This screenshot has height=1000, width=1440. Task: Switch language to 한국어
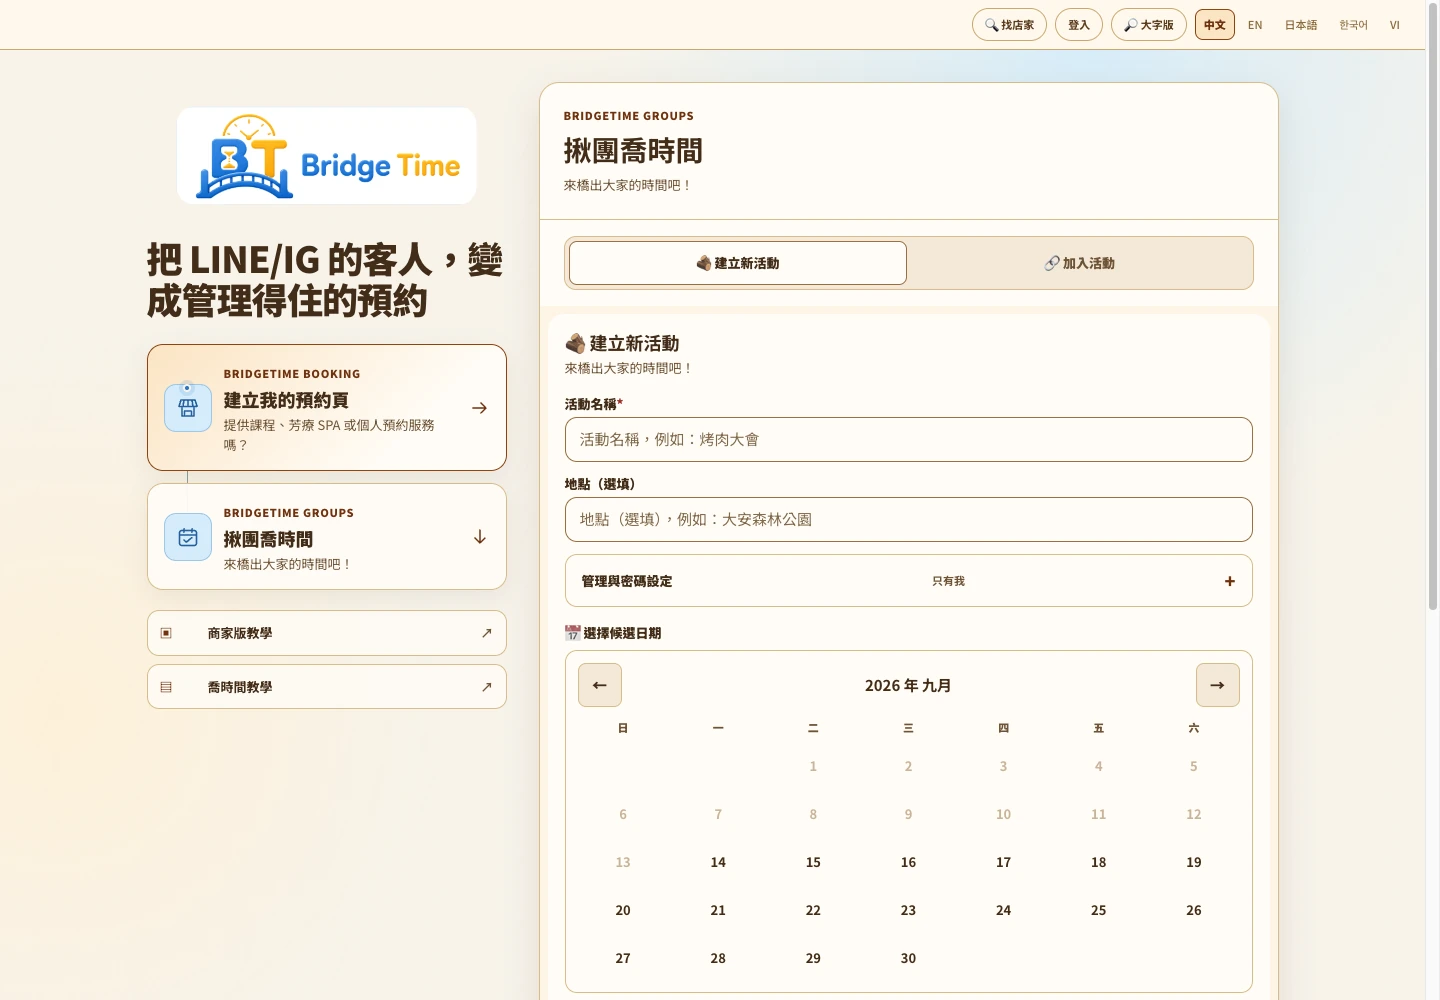(x=1353, y=25)
